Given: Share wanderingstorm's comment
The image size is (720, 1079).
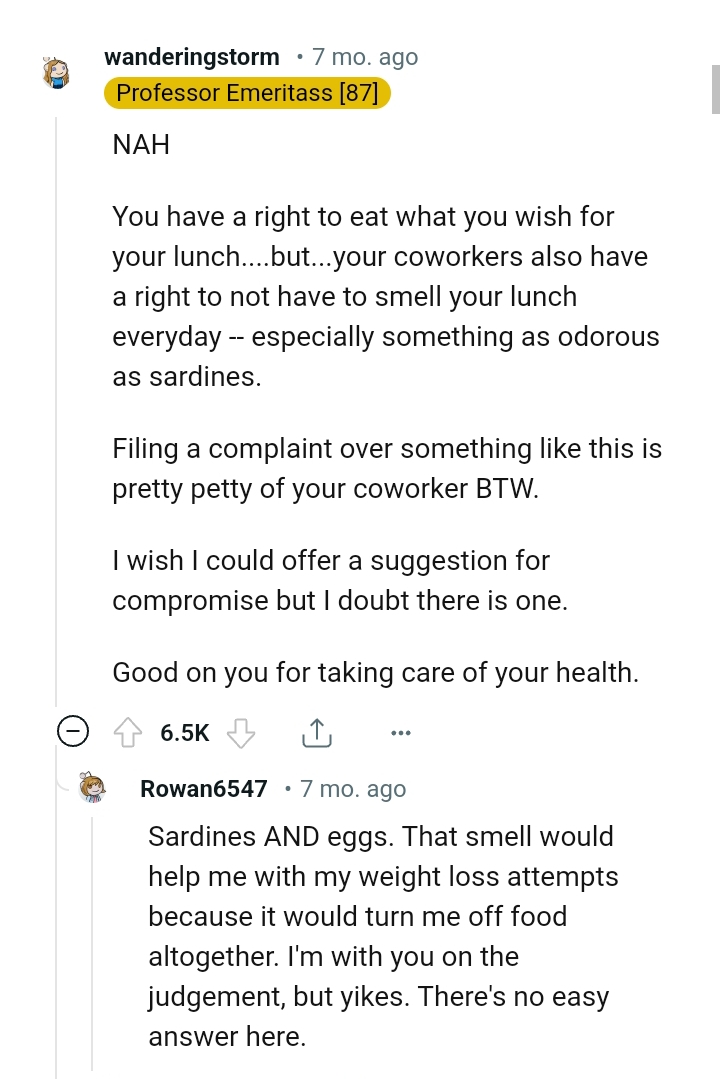Looking at the screenshot, I should pyautogui.click(x=317, y=732).
